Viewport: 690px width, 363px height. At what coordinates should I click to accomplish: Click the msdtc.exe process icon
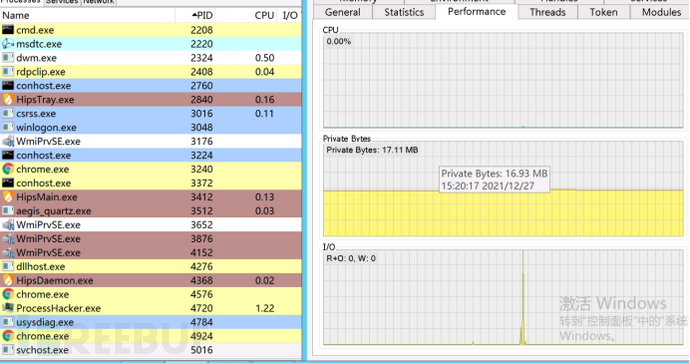(x=7, y=44)
